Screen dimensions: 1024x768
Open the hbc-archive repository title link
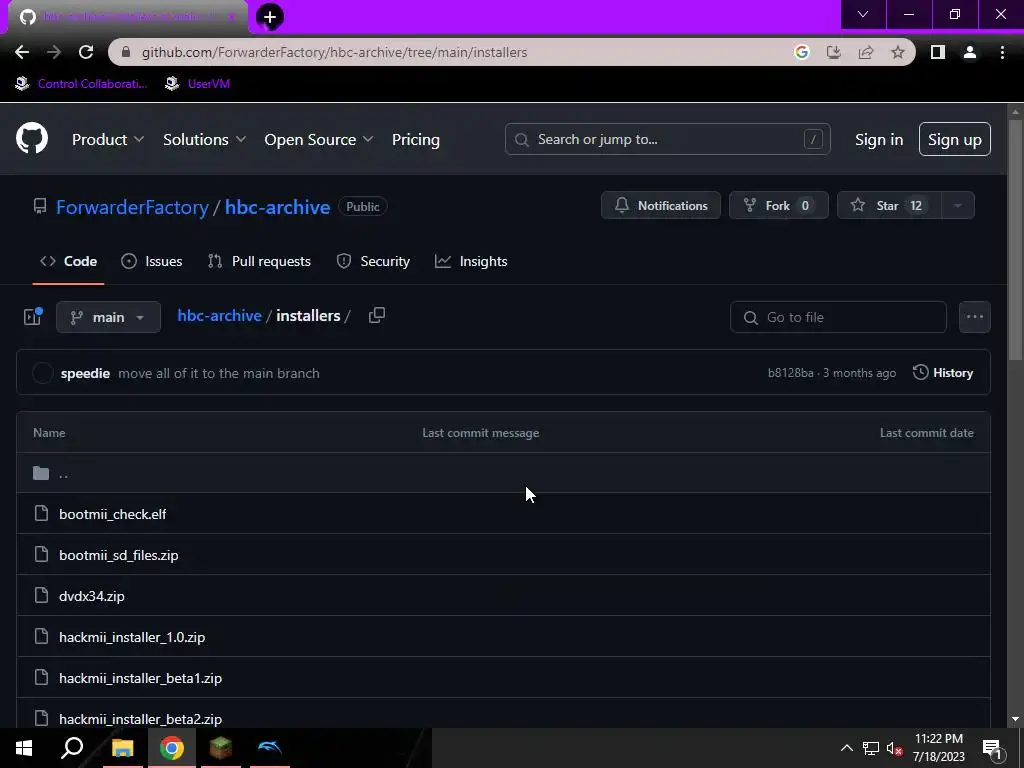click(278, 206)
